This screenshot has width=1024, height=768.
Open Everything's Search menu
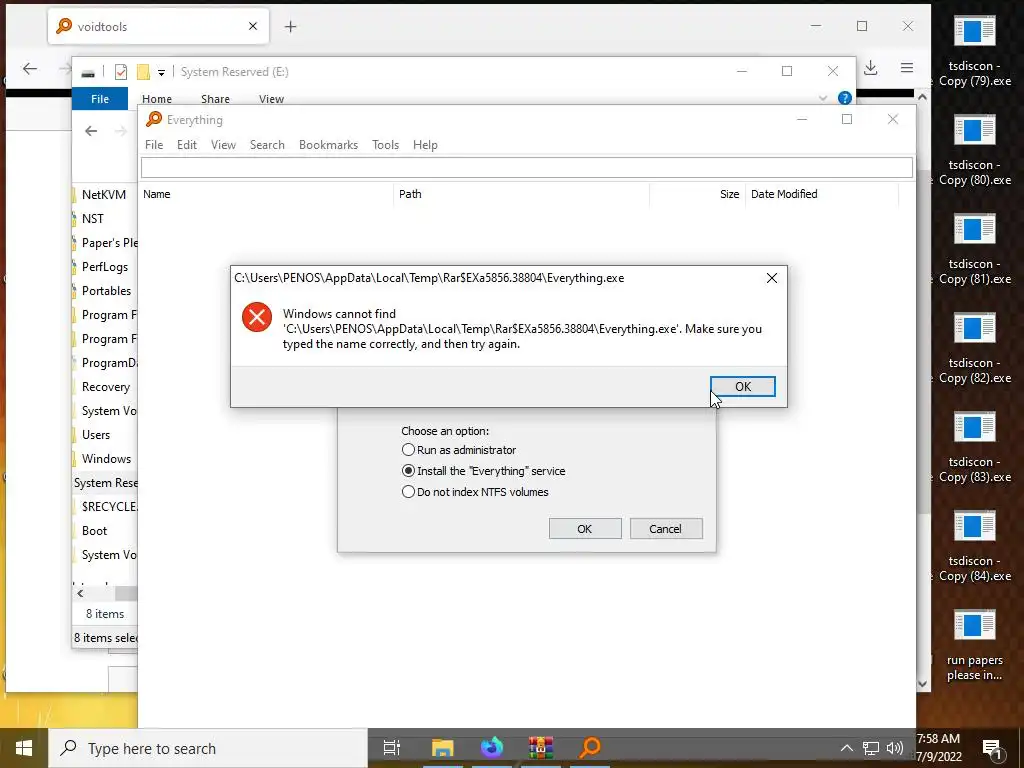[x=267, y=145]
